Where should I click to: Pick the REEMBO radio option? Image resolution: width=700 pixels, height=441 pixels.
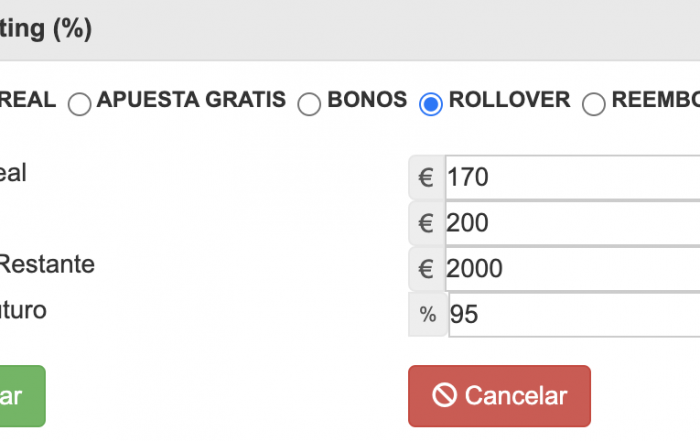tap(594, 104)
